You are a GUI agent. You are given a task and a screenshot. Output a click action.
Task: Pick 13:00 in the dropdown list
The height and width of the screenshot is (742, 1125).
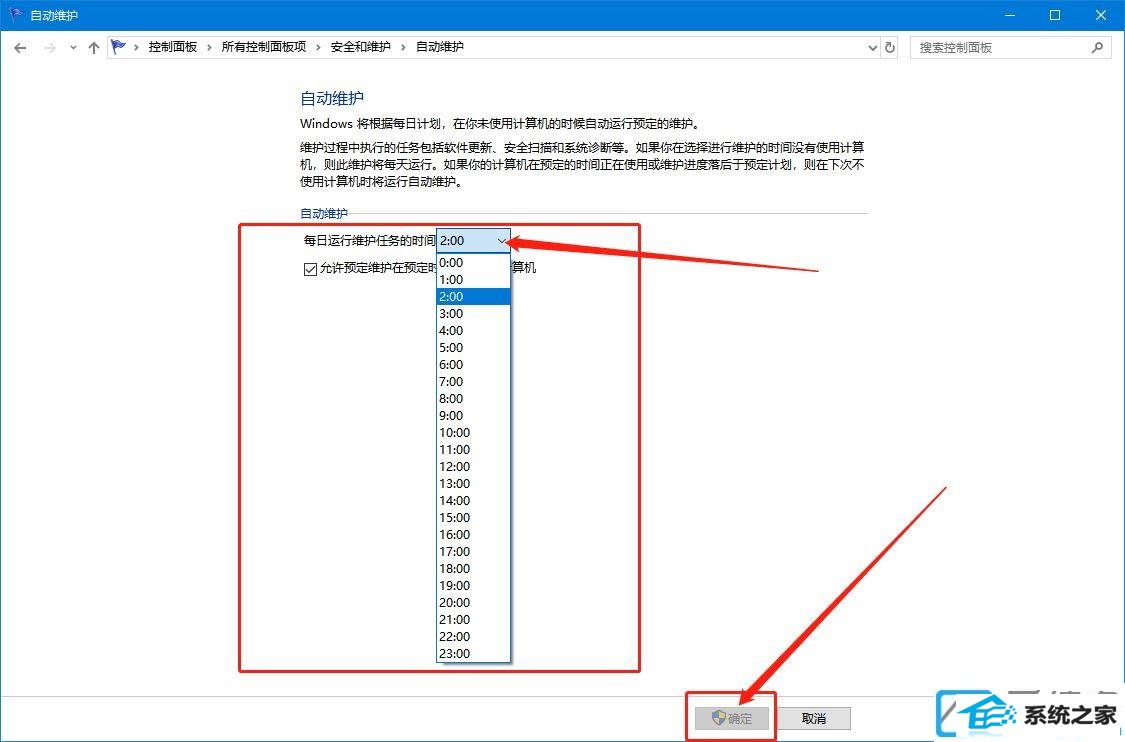click(x=474, y=484)
